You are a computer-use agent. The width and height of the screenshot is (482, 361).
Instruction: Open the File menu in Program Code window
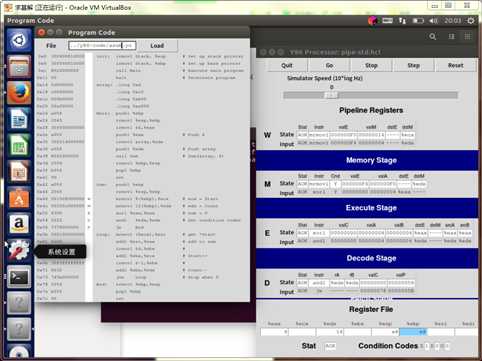click(51, 45)
